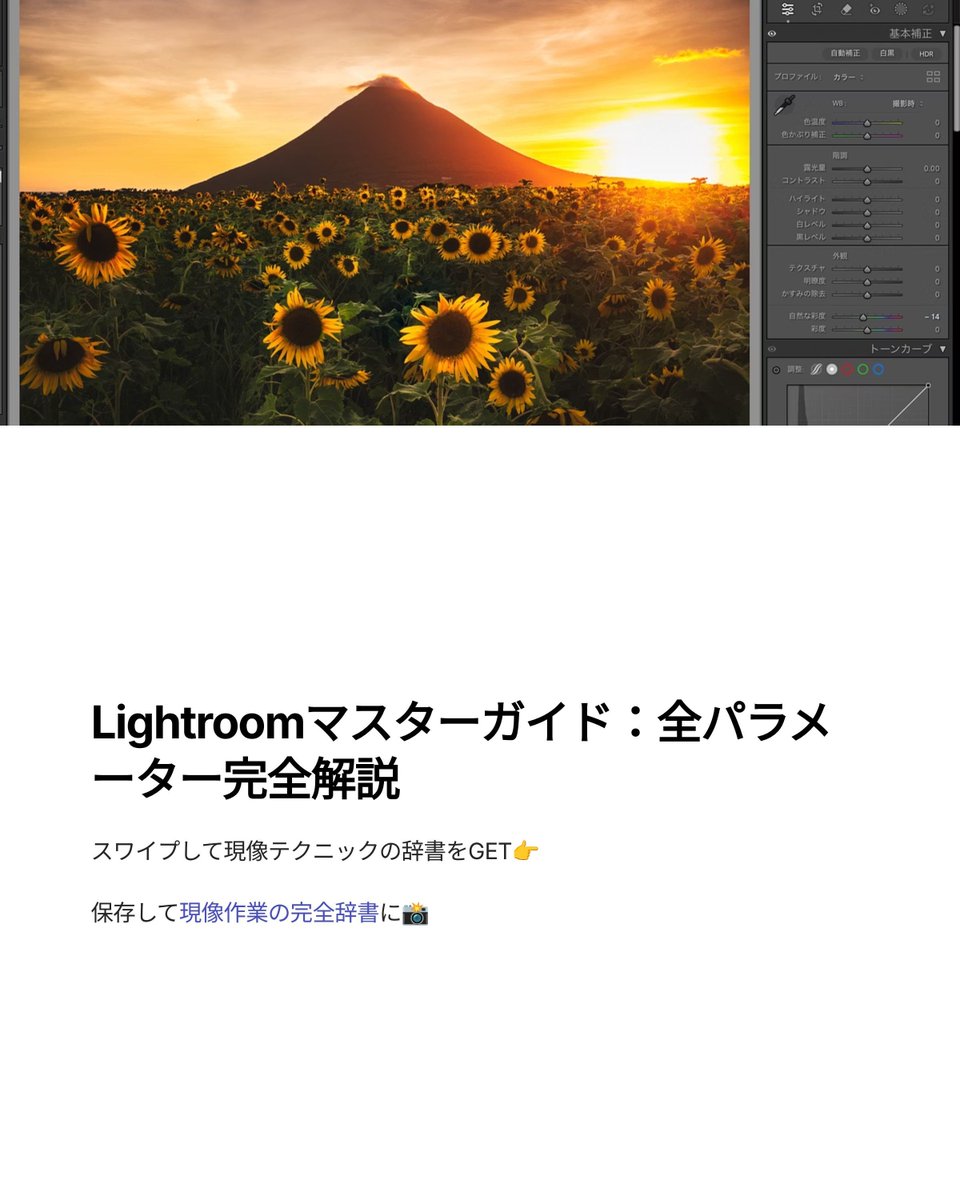Click the right panel vertical scrollbar
Screen dimensions: 960x1200
957,78
